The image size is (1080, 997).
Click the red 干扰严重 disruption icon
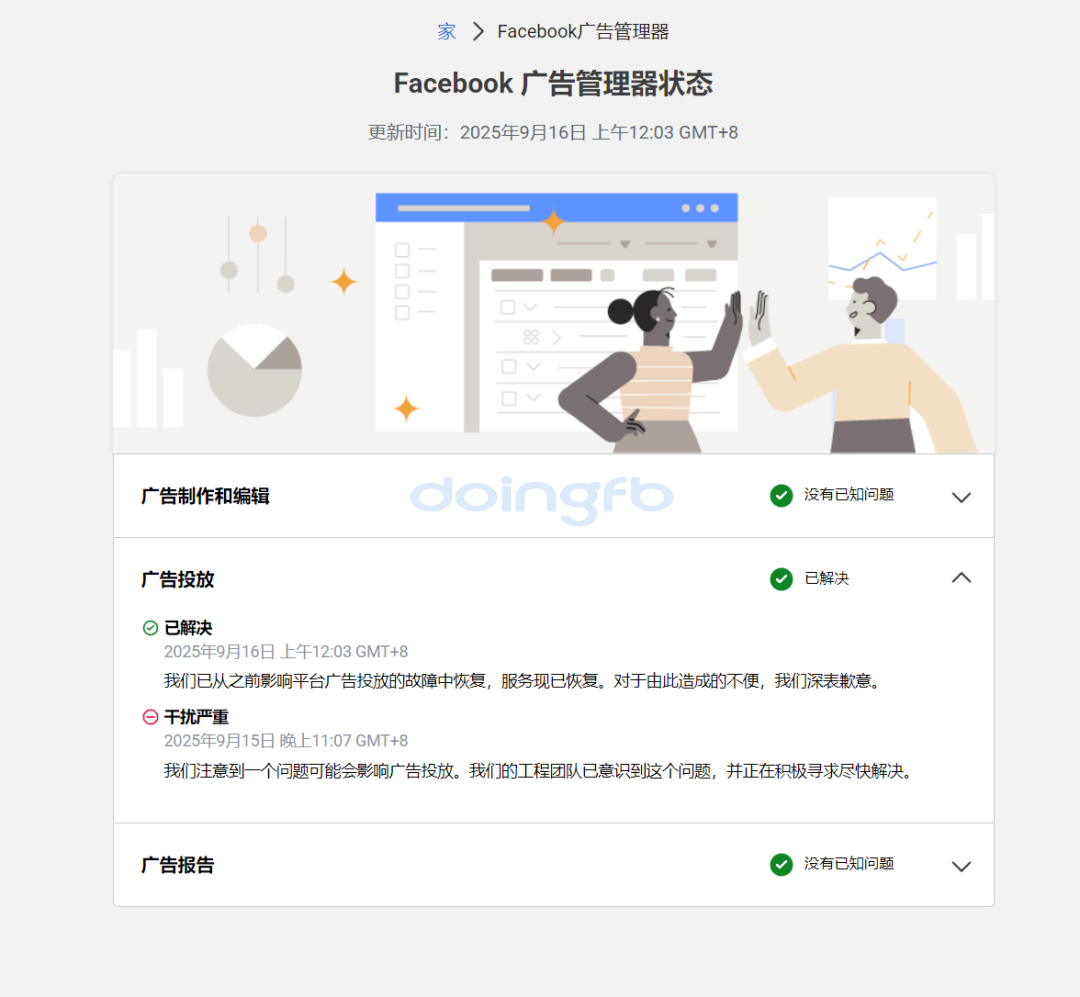click(x=150, y=717)
